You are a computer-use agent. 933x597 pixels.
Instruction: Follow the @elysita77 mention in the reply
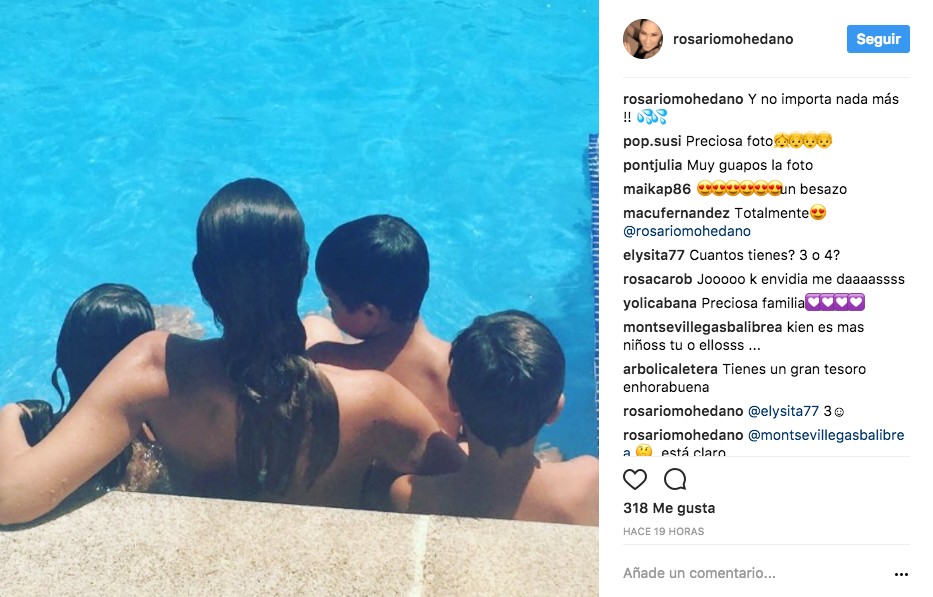pos(783,411)
